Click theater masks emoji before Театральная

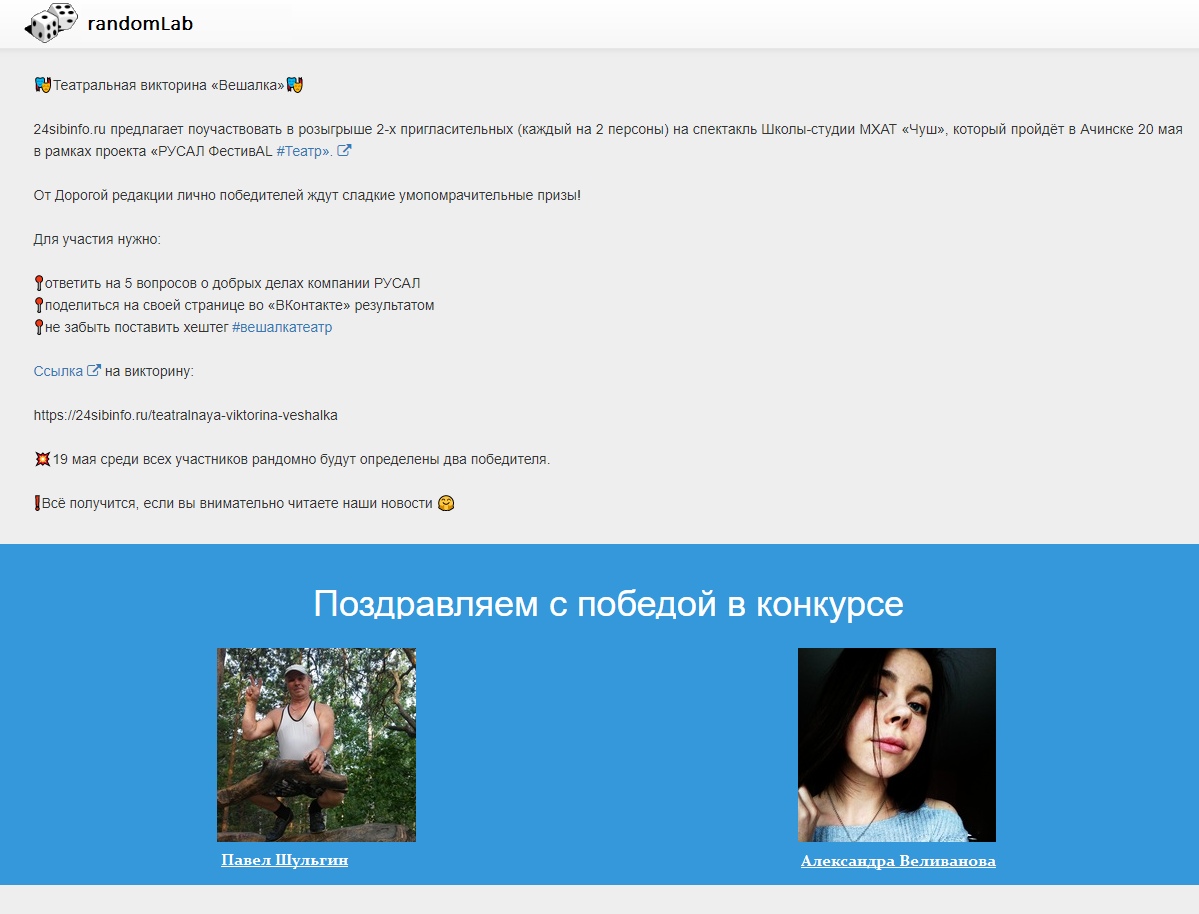(x=43, y=85)
